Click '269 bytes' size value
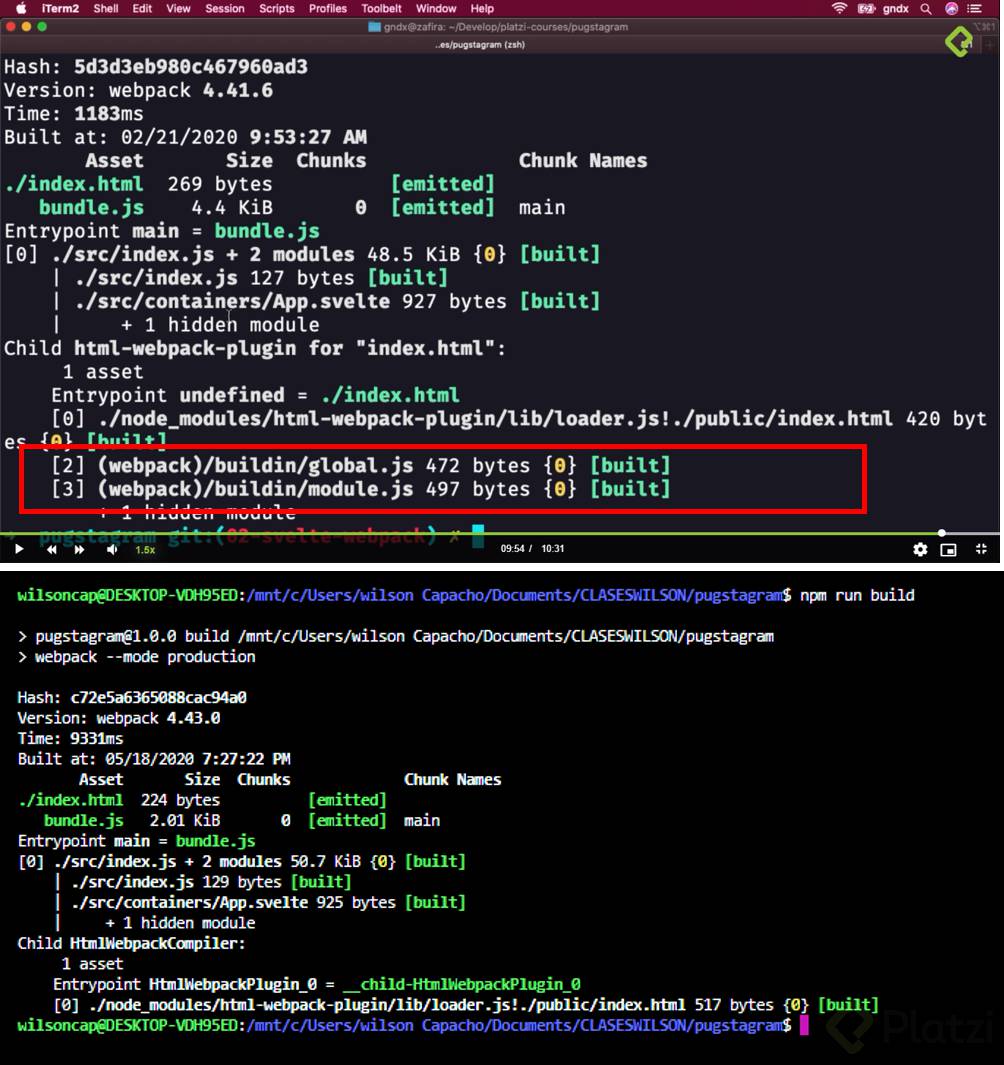This screenshot has width=1004, height=1065. coord(220,184)
